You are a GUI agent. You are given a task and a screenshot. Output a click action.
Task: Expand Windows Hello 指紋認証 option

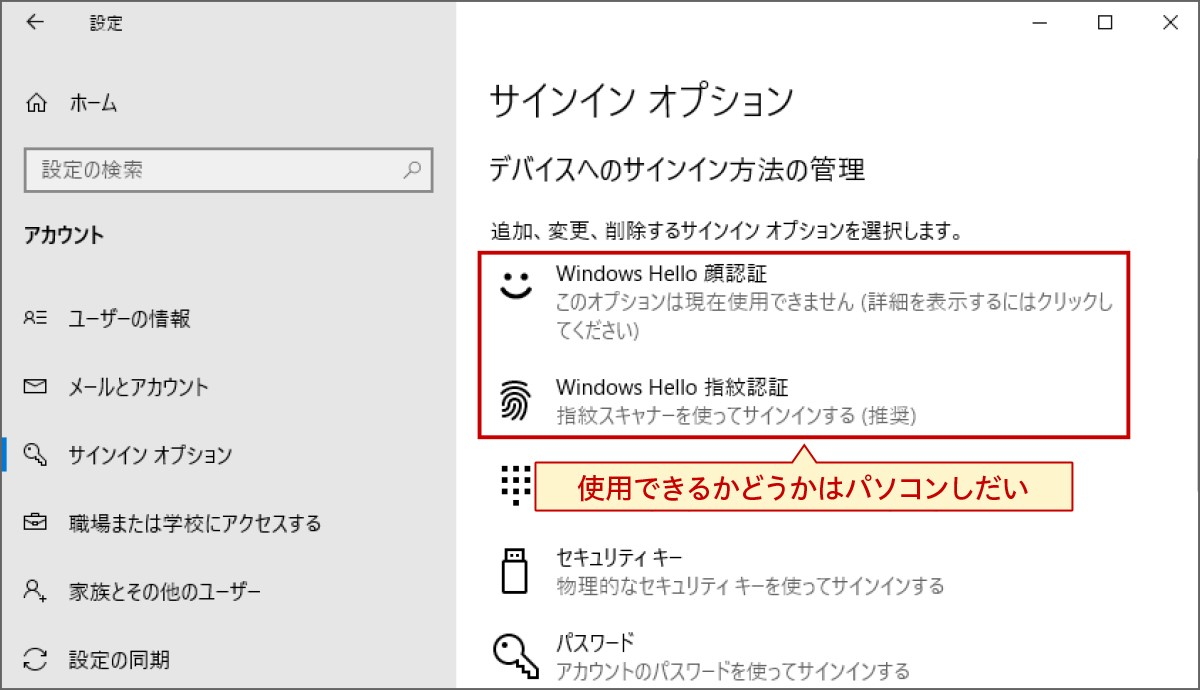(x=805, y=400)
